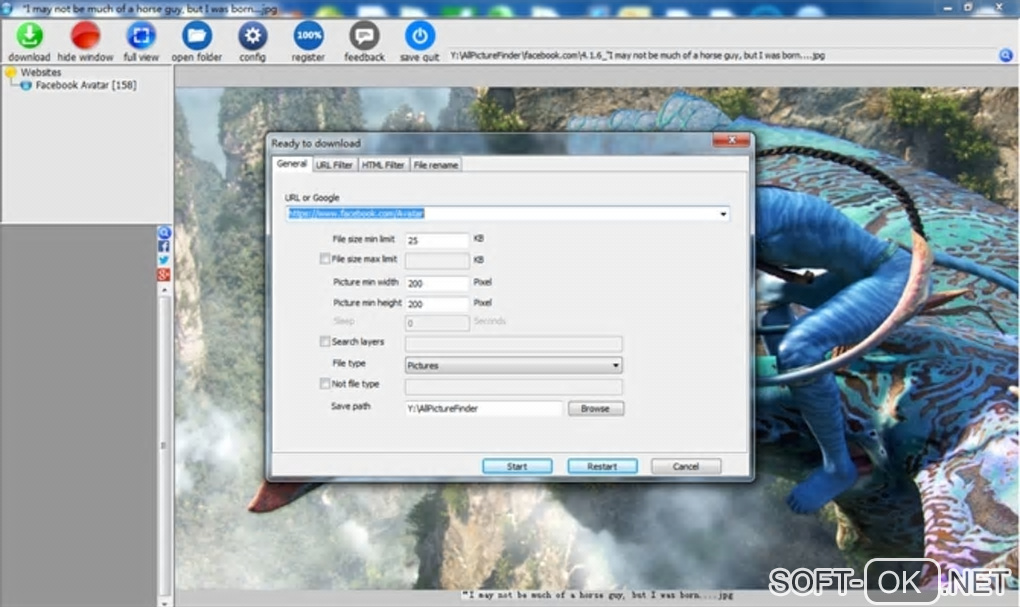Click the magnifier icon in the side strip
Screen dimensions: 1020x607
164,232
